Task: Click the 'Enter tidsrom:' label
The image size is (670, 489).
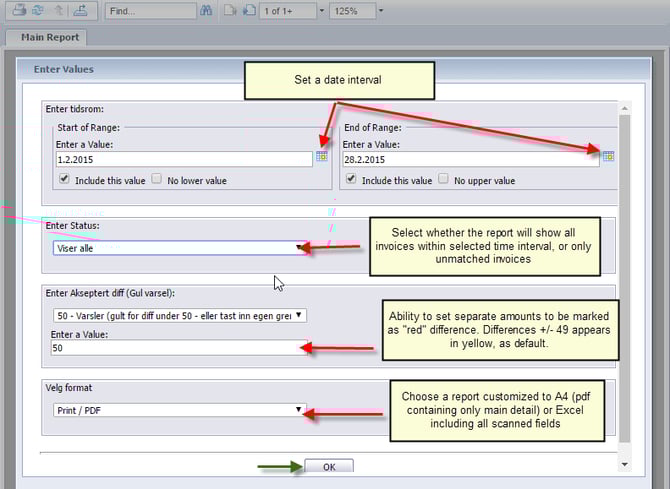Action: pyautogui.click(x=75, y=109)
